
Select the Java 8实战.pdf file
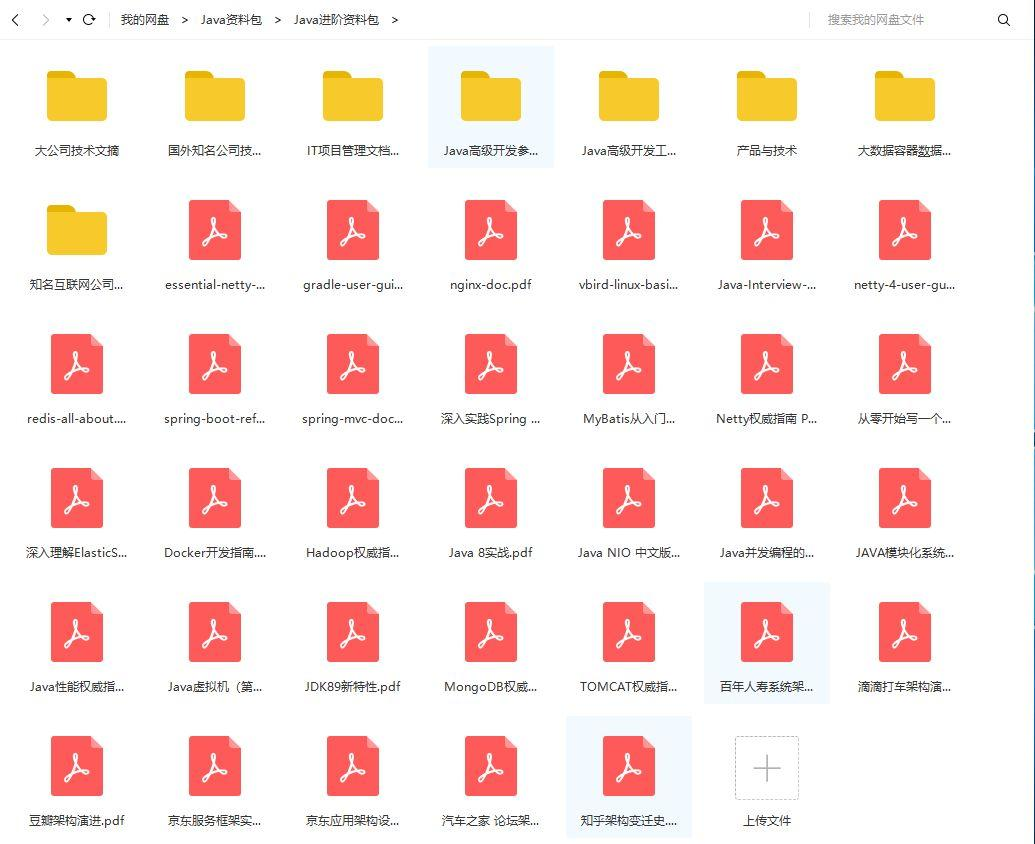(x=490, y=511)
